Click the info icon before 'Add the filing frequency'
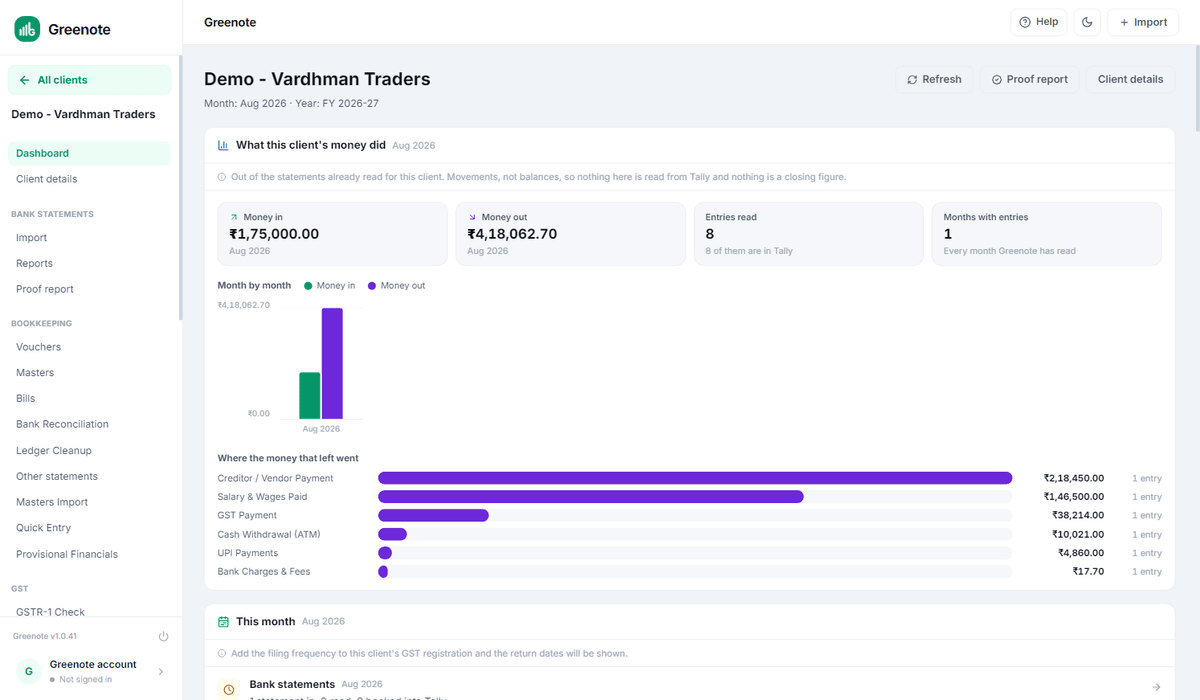 click(222, 653)
